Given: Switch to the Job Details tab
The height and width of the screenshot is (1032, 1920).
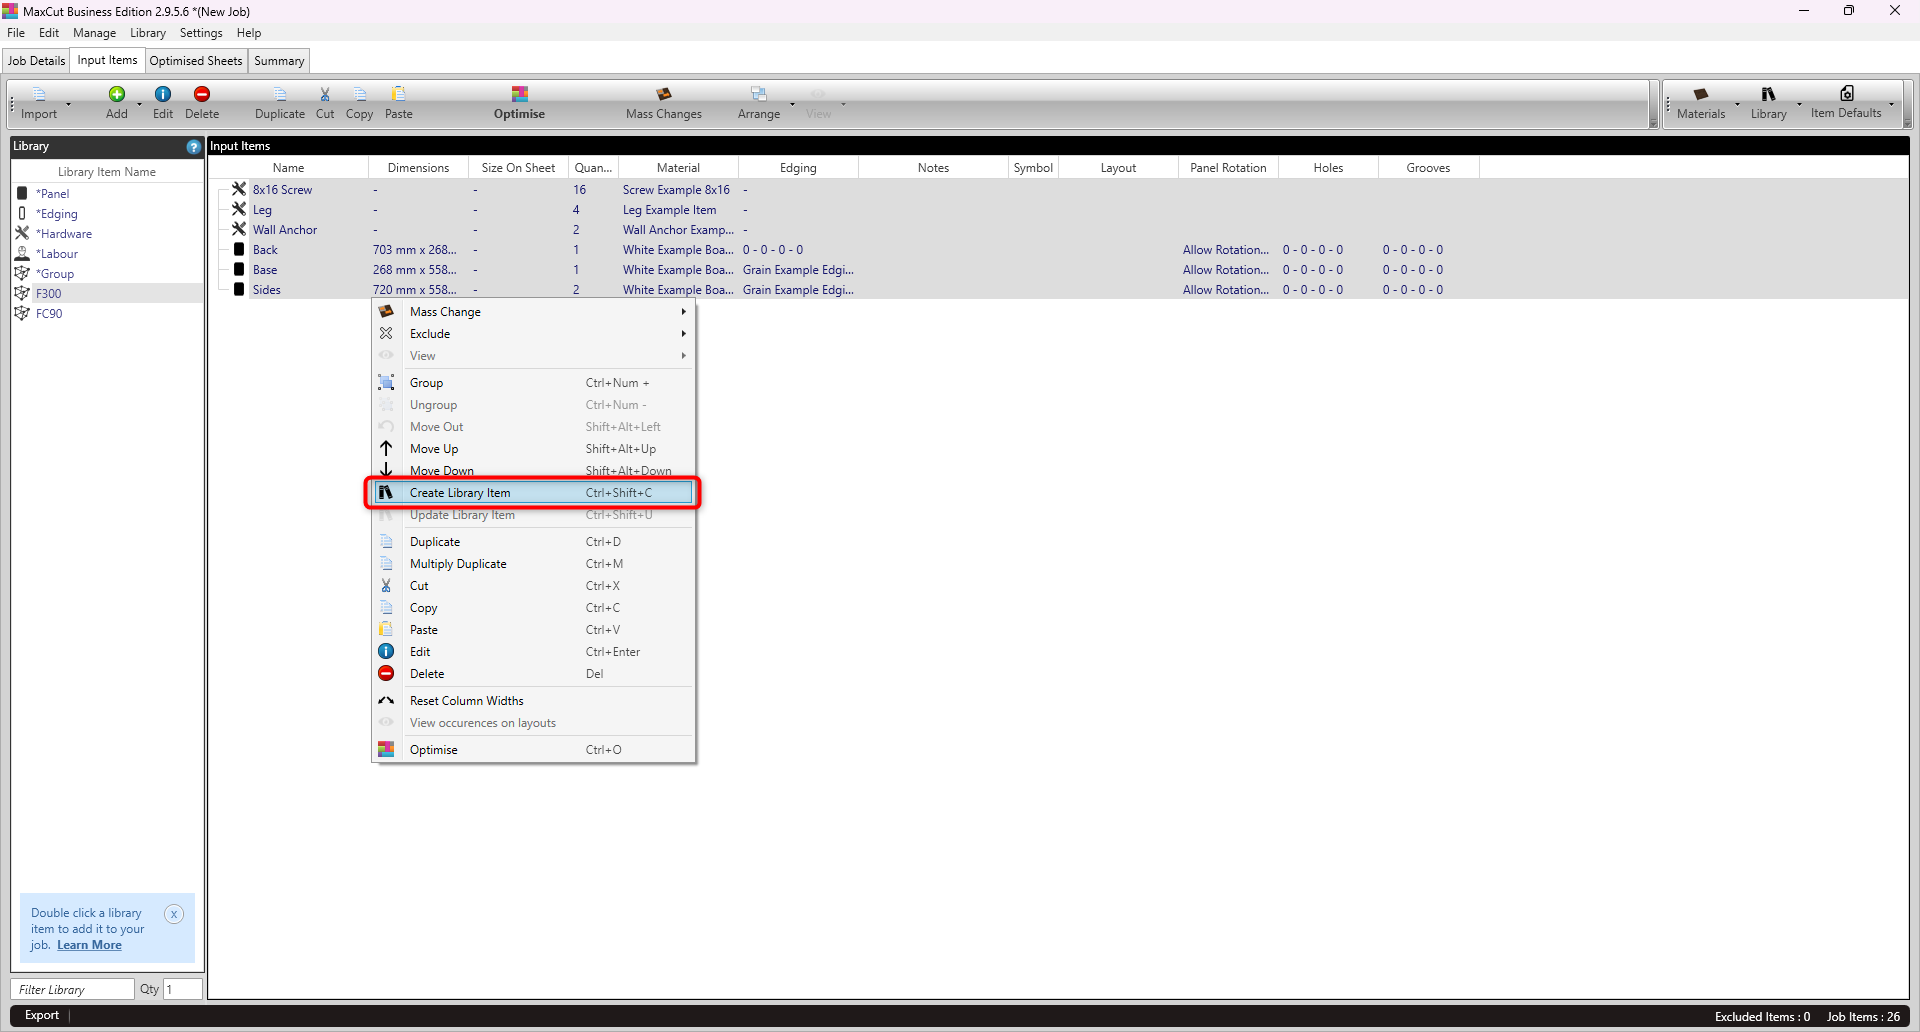Looking at the screenshot, I should 37,61.
